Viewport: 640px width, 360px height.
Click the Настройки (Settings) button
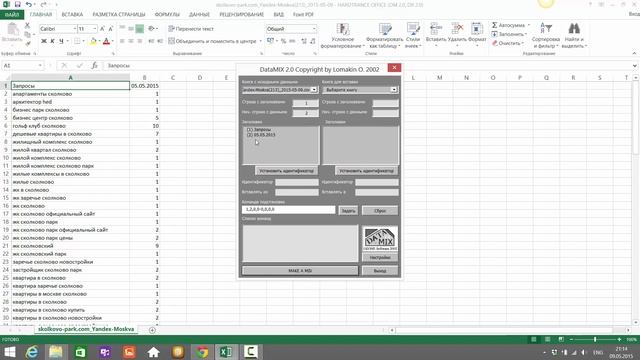click(380, 258)
